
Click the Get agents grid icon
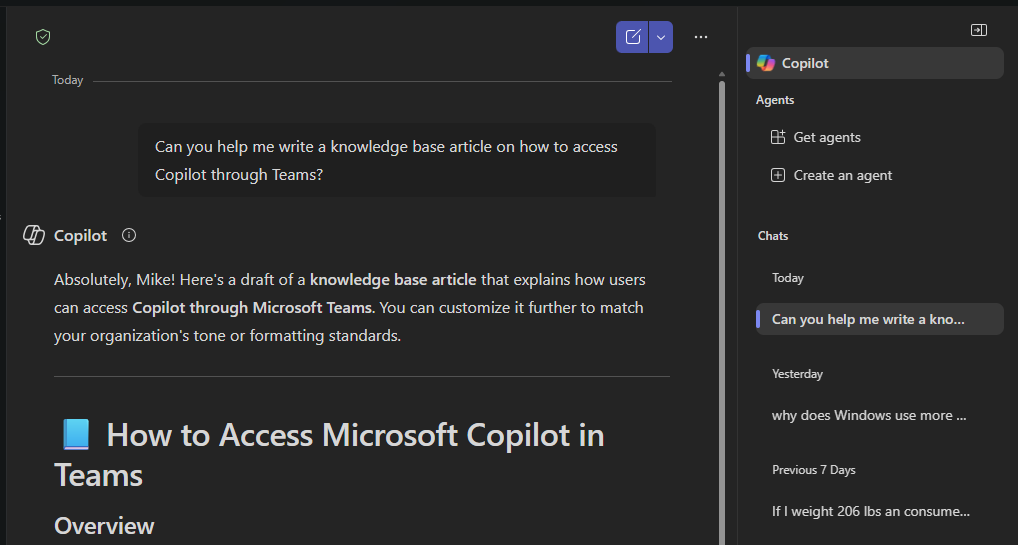(x=778, y=137)
